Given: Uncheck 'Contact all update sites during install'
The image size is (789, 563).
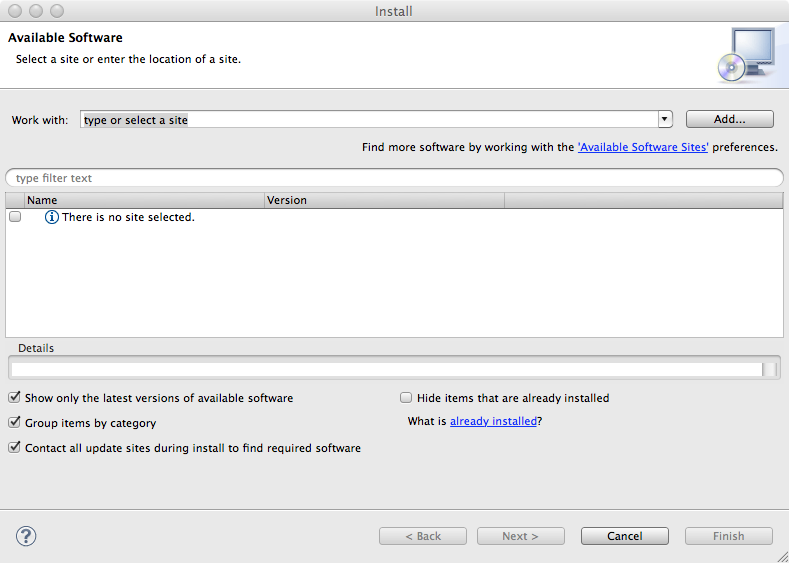Looking at the screenshot, I should point(14,448).
